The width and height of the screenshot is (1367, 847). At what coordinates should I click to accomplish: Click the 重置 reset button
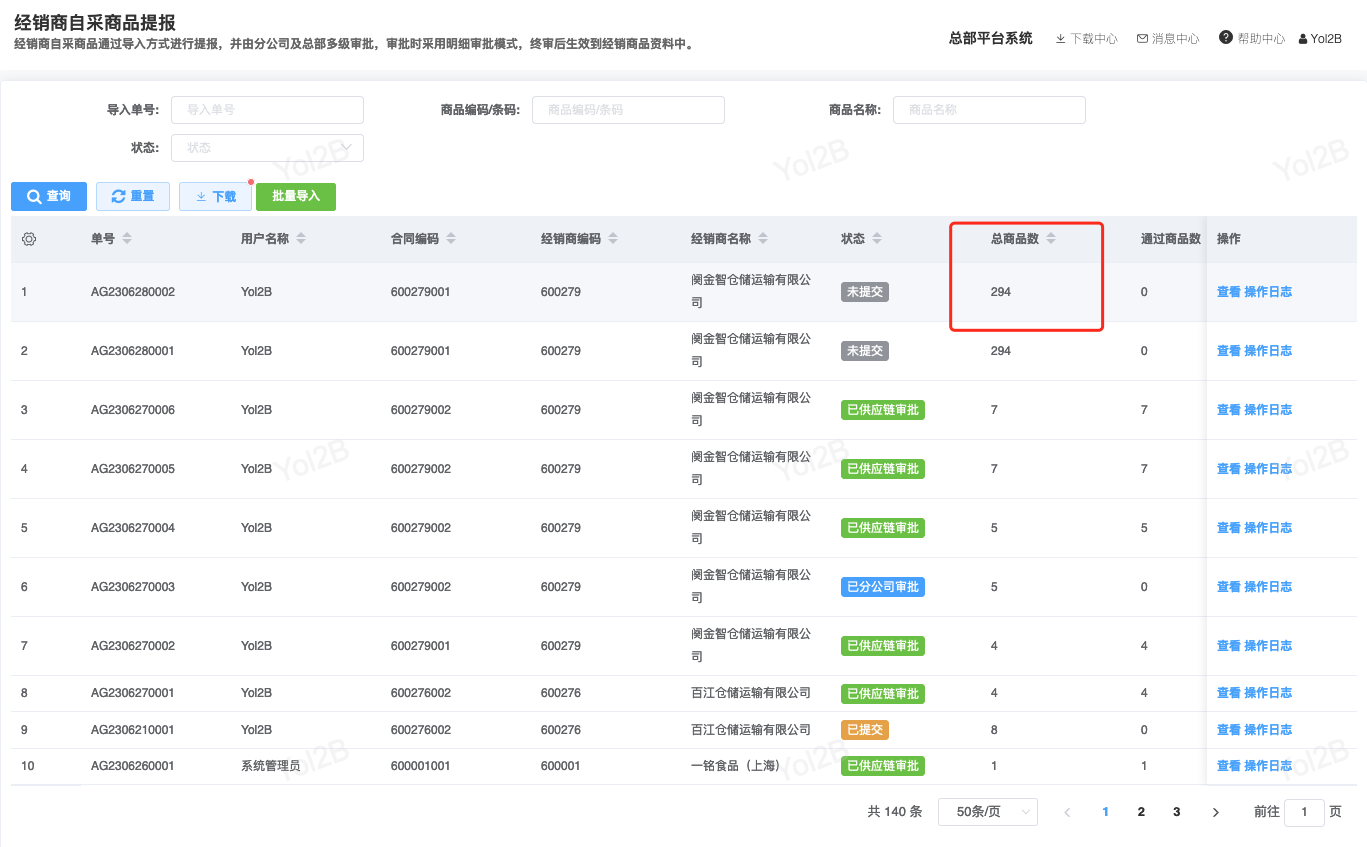point(133,197)
